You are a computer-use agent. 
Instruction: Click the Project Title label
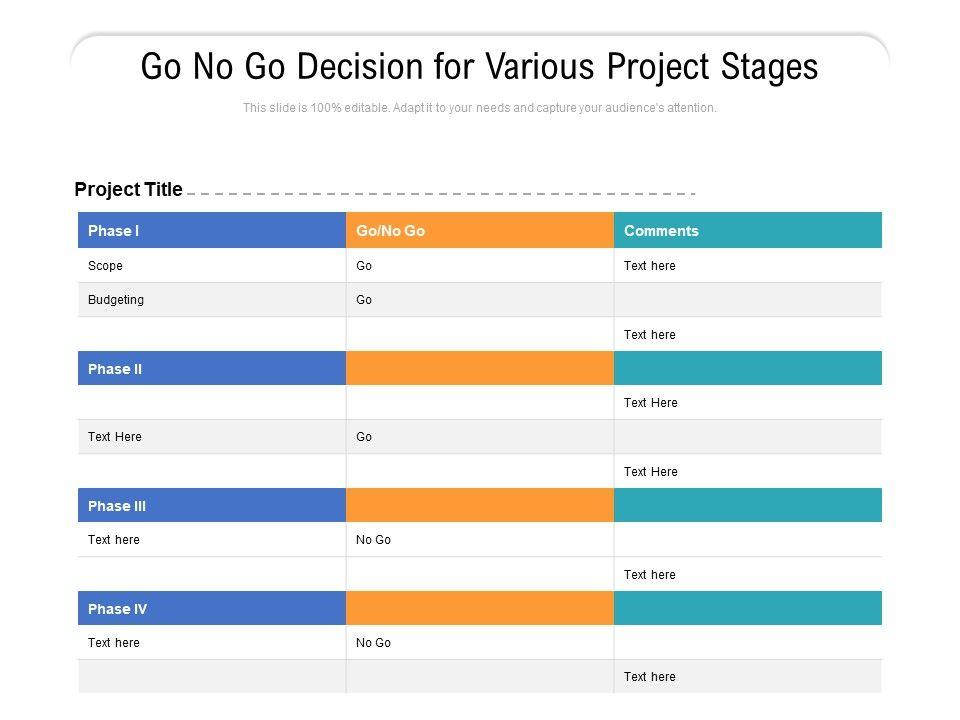click(x=128, y=189)
